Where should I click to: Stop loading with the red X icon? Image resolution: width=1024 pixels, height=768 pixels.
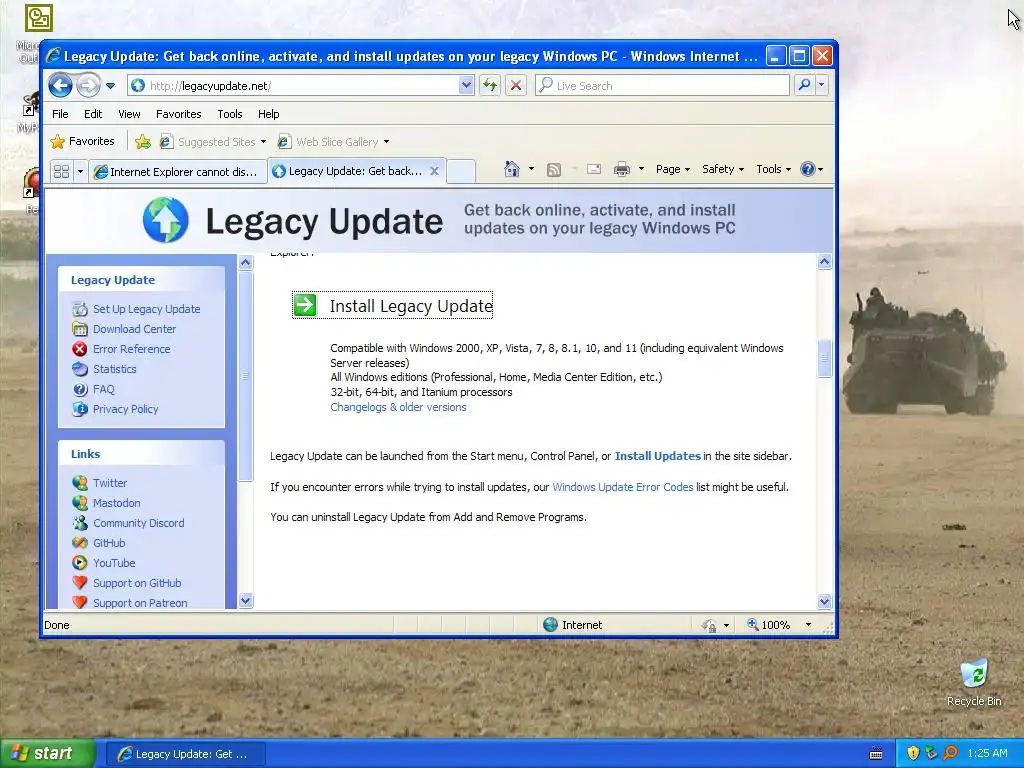(x=516, y=86)
